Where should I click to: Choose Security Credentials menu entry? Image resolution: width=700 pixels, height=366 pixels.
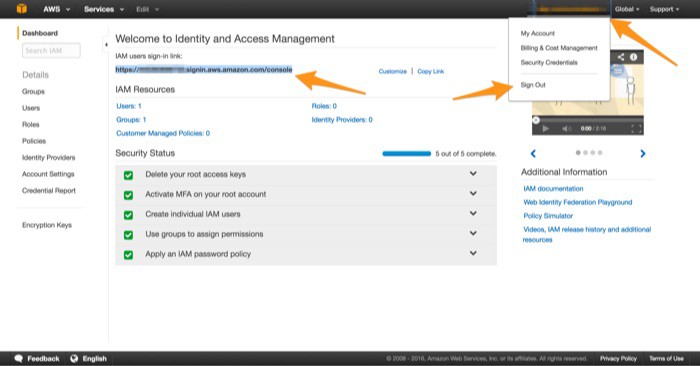(x=549, y=62)
